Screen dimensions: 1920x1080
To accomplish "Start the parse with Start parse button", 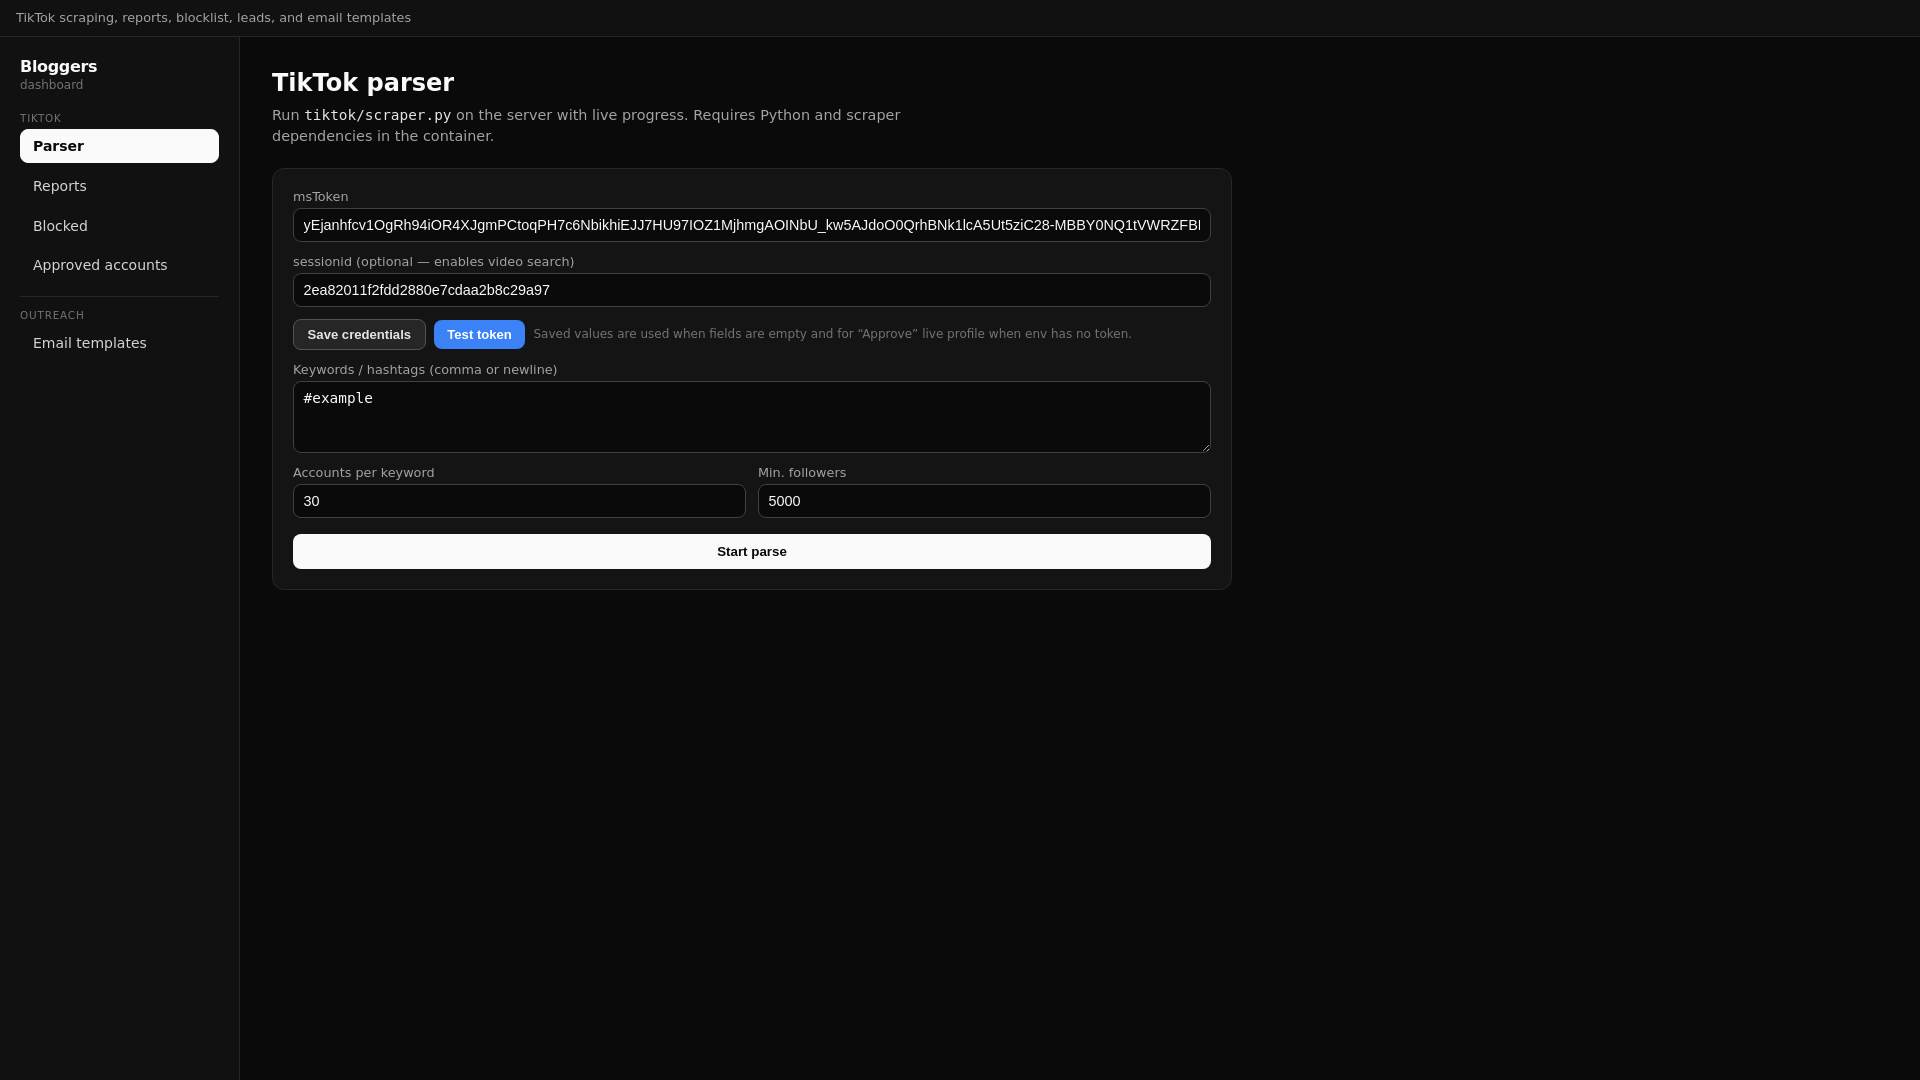I will coord(751,551).
